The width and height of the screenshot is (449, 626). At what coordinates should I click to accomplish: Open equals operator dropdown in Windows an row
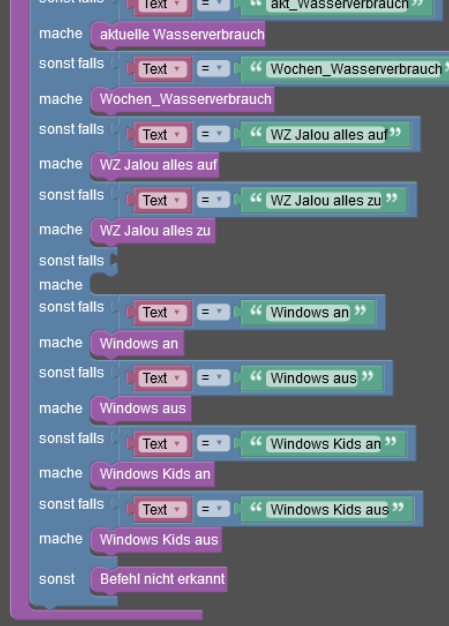[213, 312]
